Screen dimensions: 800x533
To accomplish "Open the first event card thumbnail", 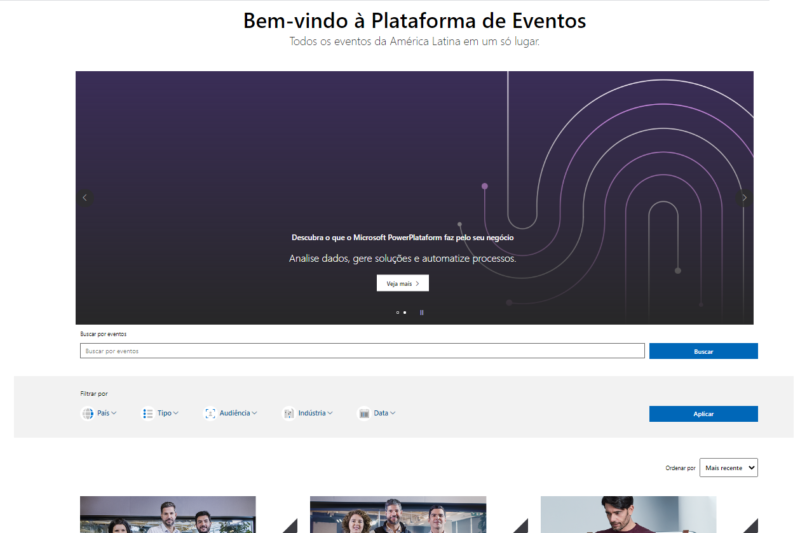I will click(168, 515).
